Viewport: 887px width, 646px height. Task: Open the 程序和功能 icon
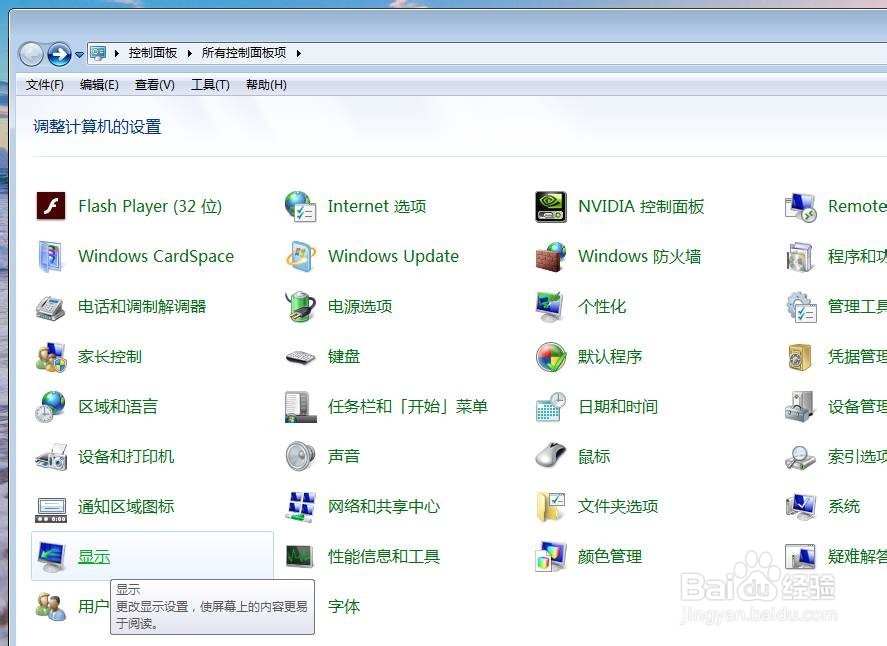[x=801, y=257]
